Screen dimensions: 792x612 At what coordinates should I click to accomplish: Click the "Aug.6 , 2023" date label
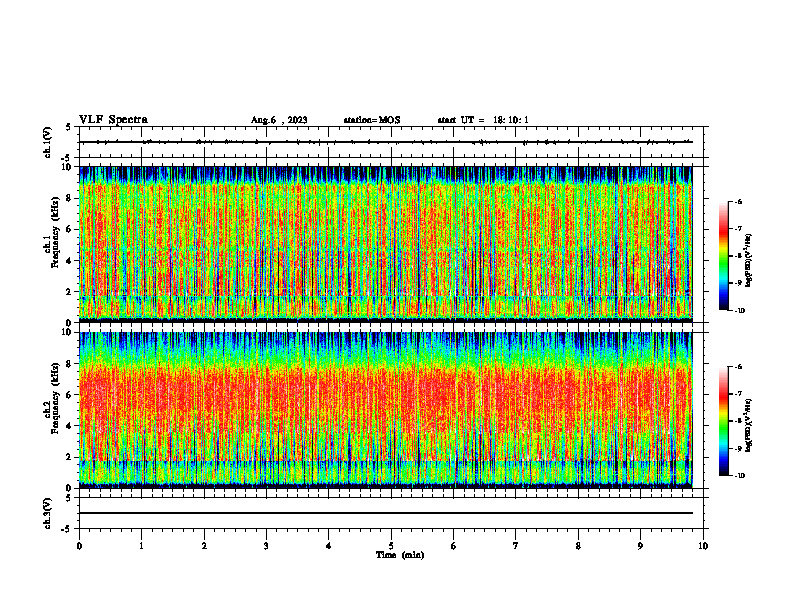click(x=279, y=120)
